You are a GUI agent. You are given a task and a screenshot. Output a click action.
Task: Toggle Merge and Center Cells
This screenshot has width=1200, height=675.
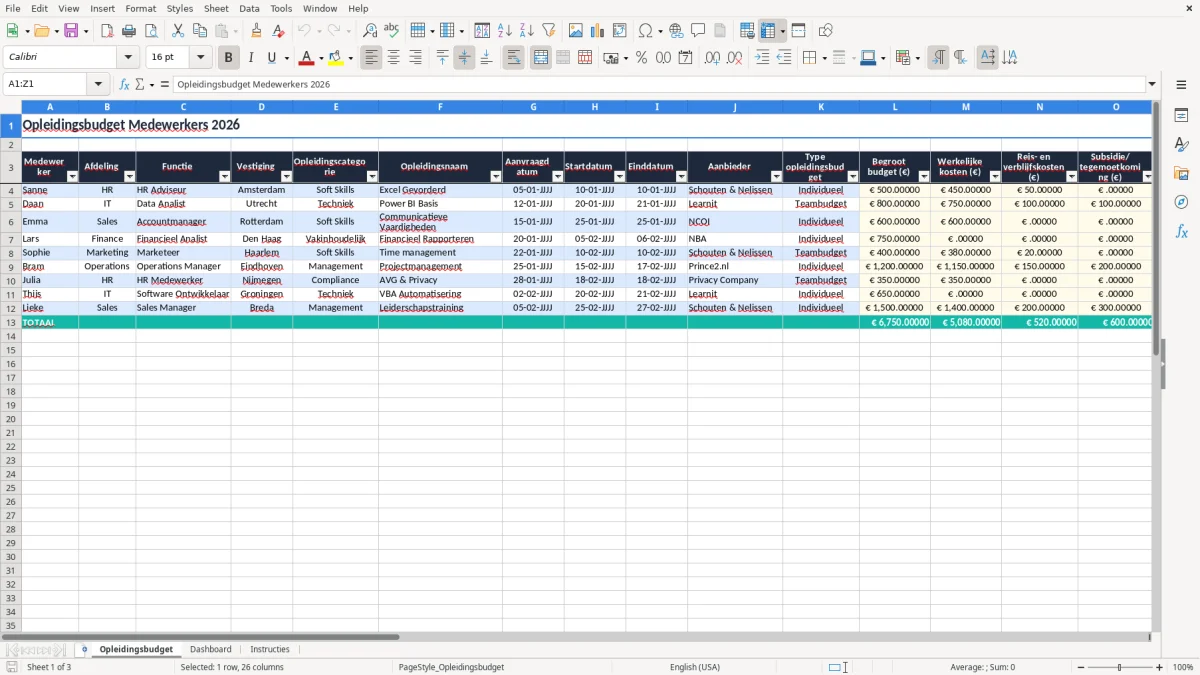pos(541,58)
